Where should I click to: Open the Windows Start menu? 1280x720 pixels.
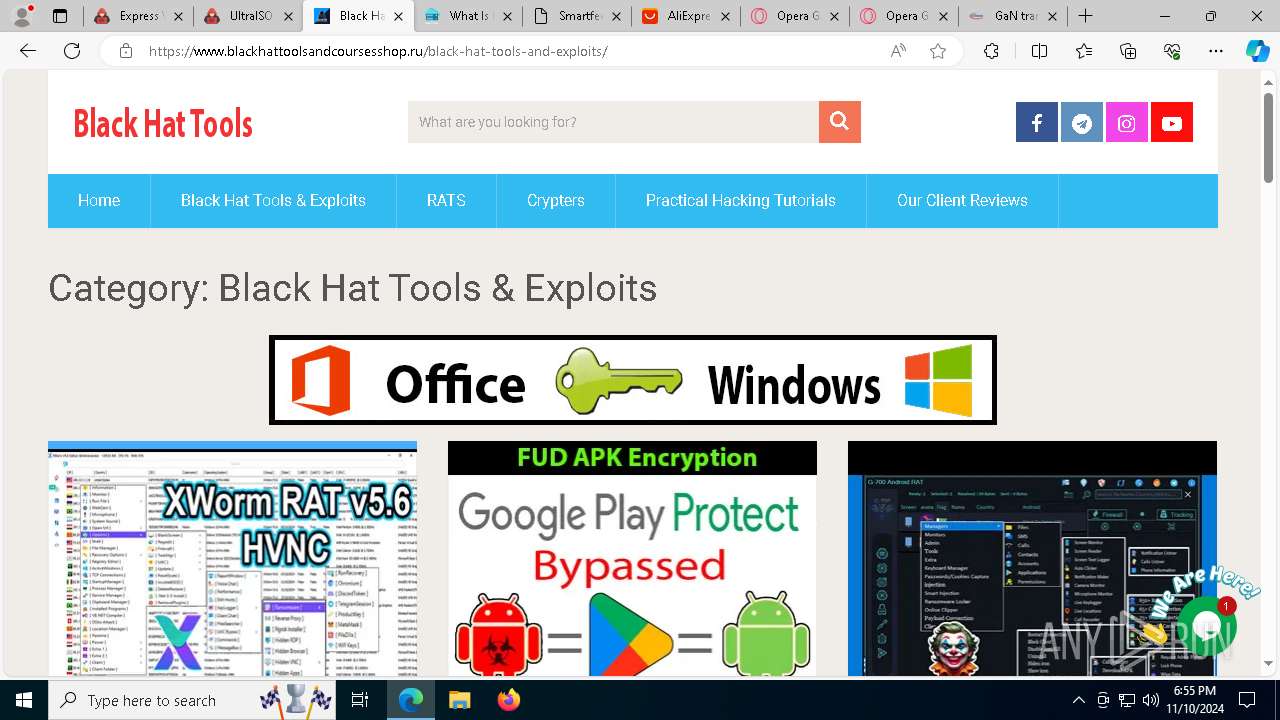tap(24, 700)
